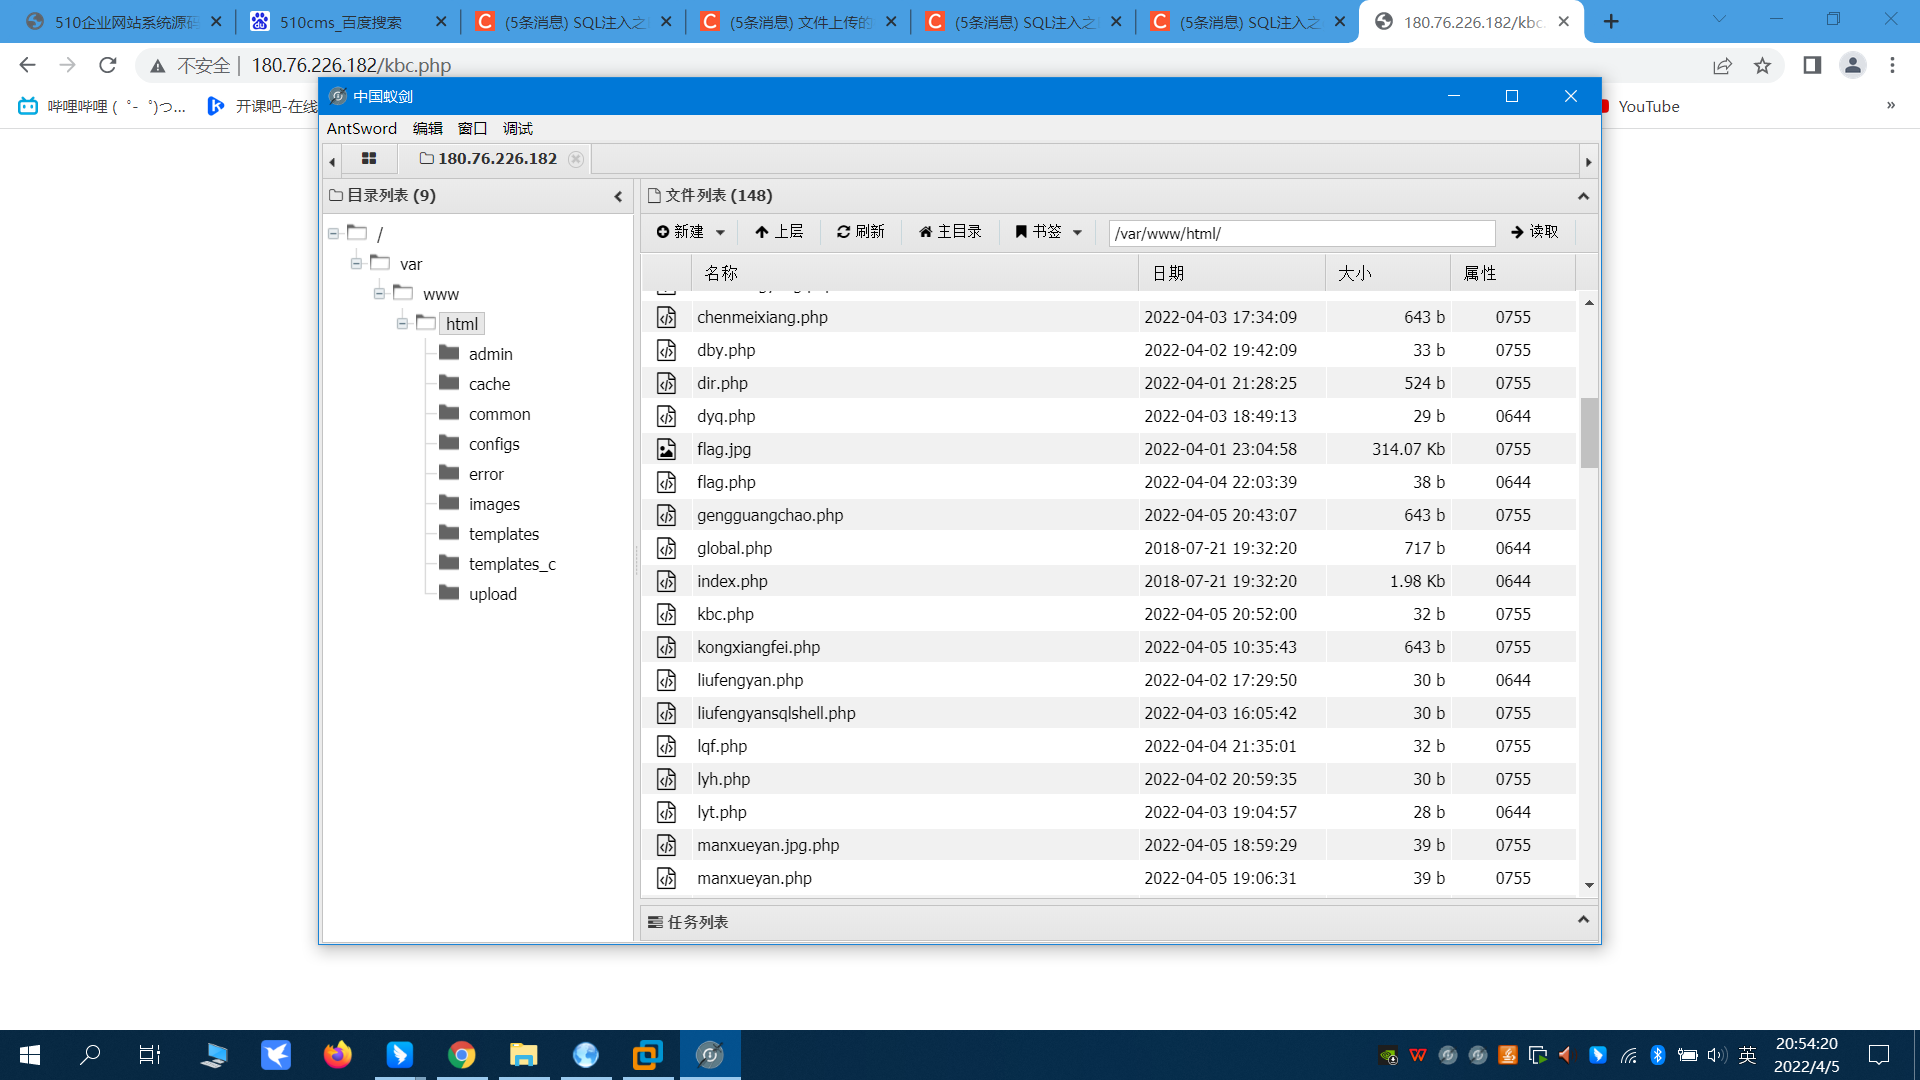Collapse the 目录列表 panel
Viewport: 1920px width, 1080px height.
click(x=616, y=196)
